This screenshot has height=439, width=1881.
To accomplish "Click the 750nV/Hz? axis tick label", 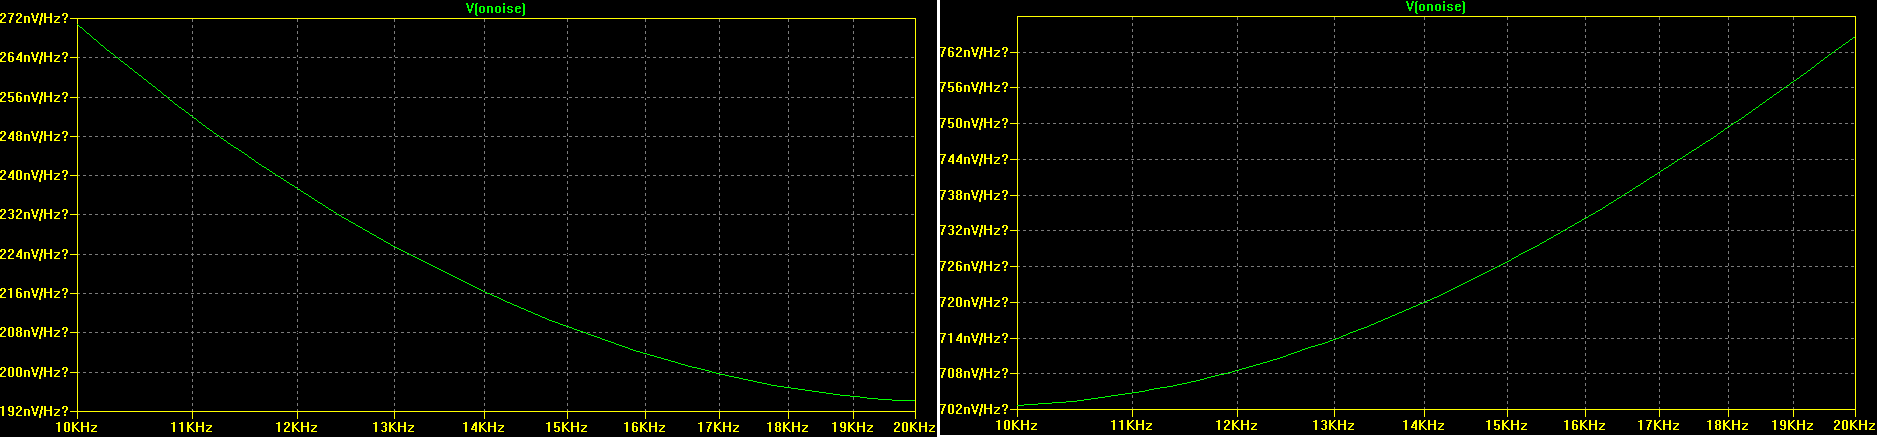I will pyautogui.click(x=975, y=124).
